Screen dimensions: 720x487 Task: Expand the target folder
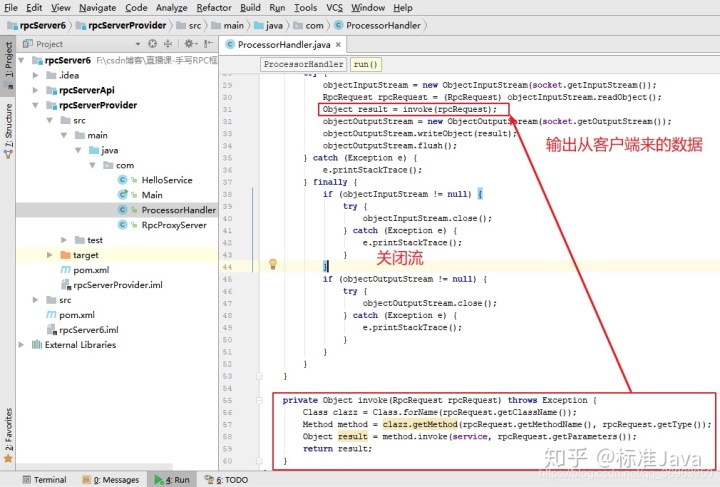click(50, 255)
